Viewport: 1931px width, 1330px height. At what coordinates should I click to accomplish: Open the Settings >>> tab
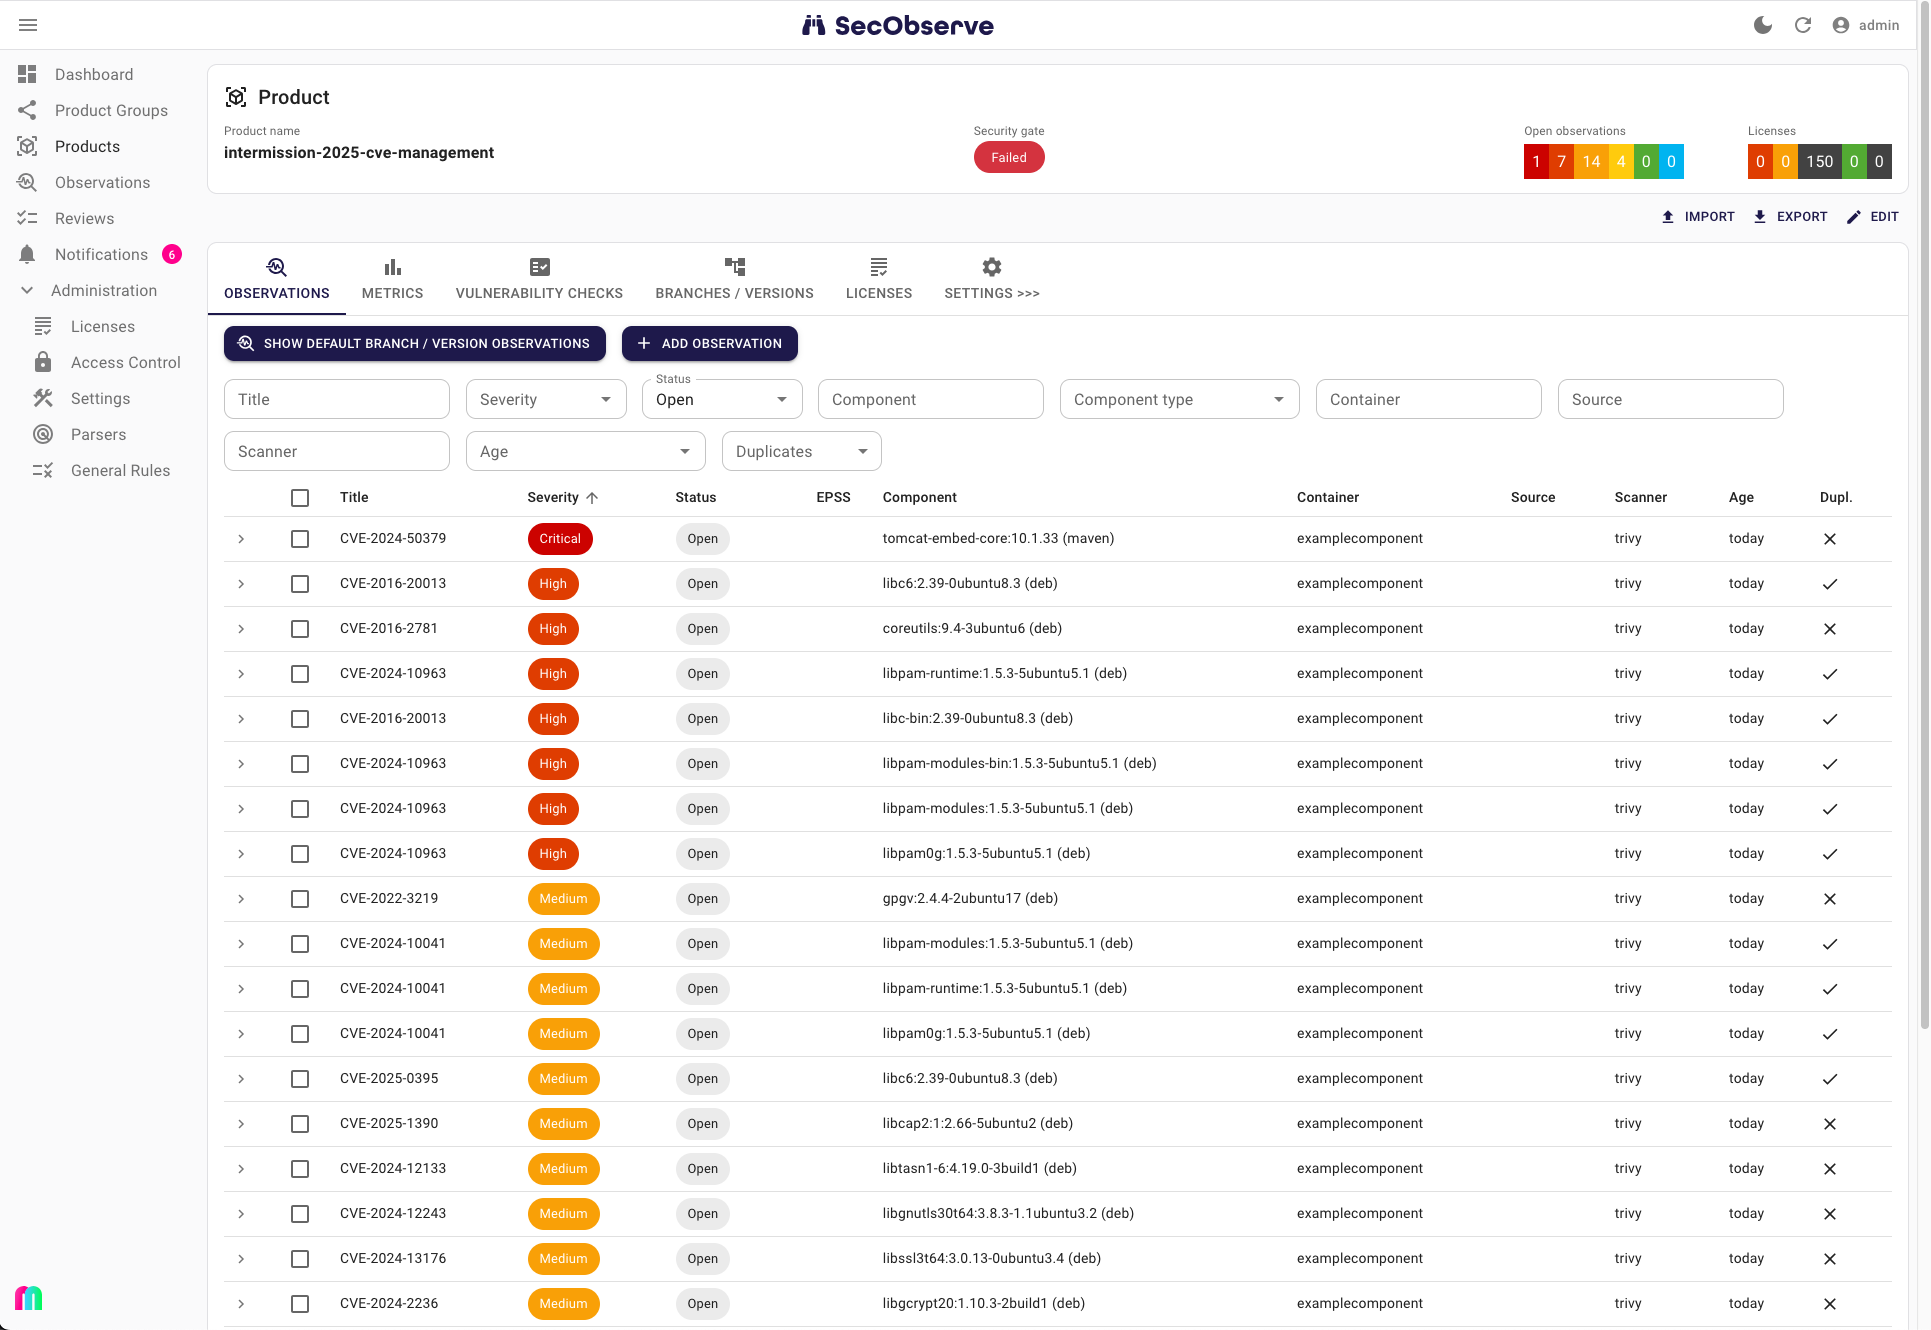[992, 279]
